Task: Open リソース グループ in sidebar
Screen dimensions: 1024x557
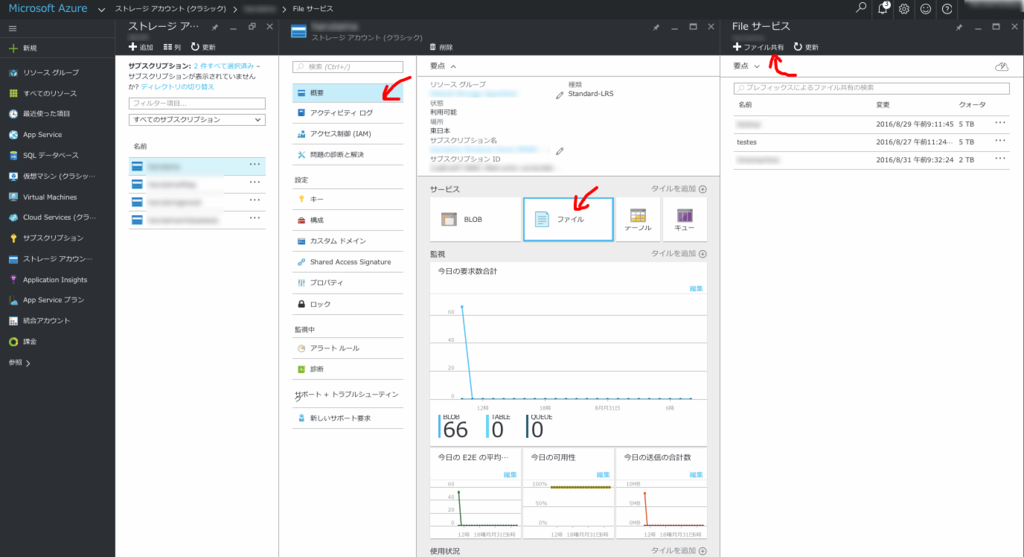Action: pos(50,72)
